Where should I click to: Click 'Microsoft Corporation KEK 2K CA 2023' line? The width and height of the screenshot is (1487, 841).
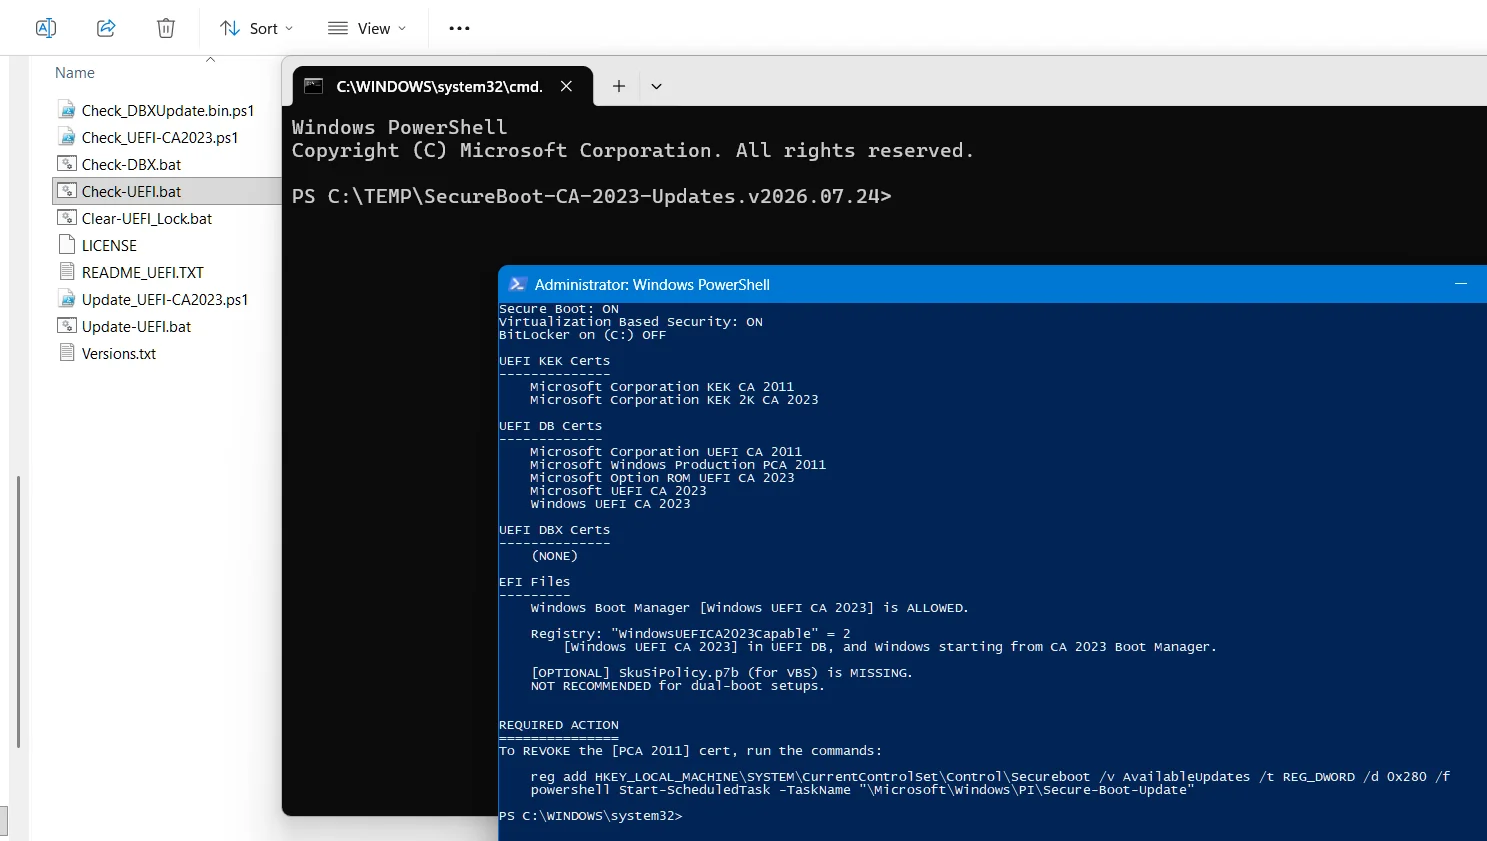[674, 400]
